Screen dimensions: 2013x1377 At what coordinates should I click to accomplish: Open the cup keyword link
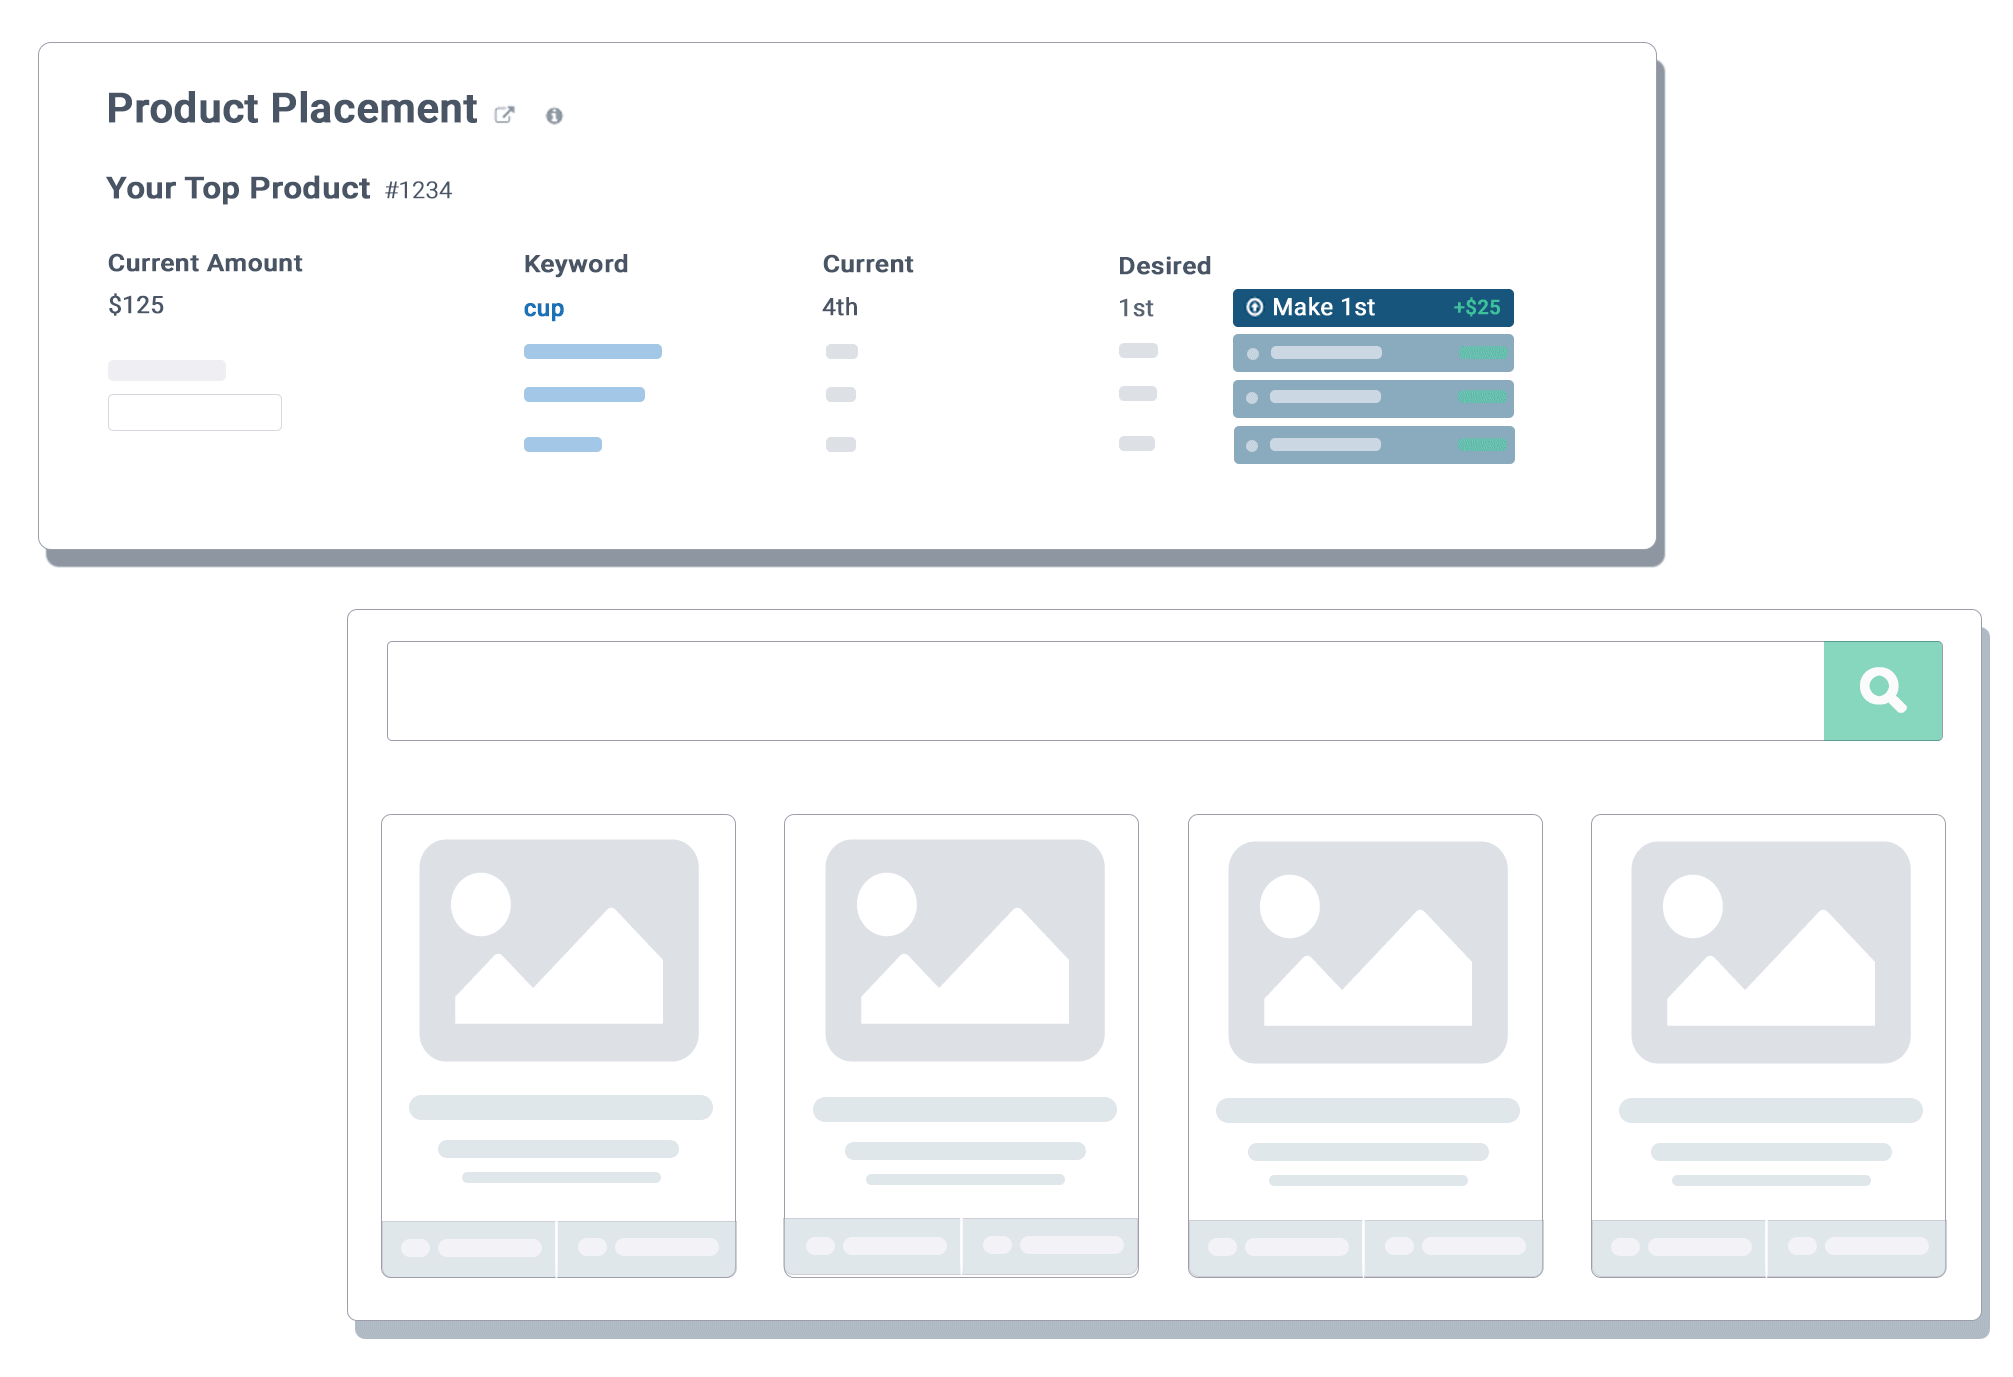point(543,308)
